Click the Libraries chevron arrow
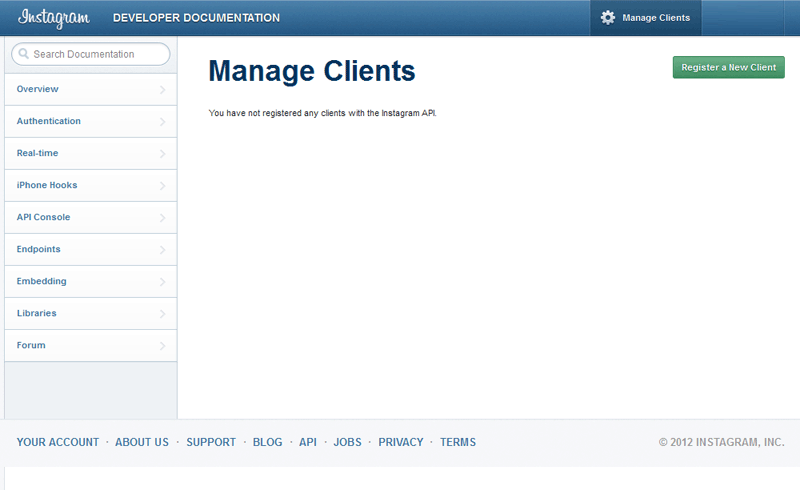 [163, 314]
